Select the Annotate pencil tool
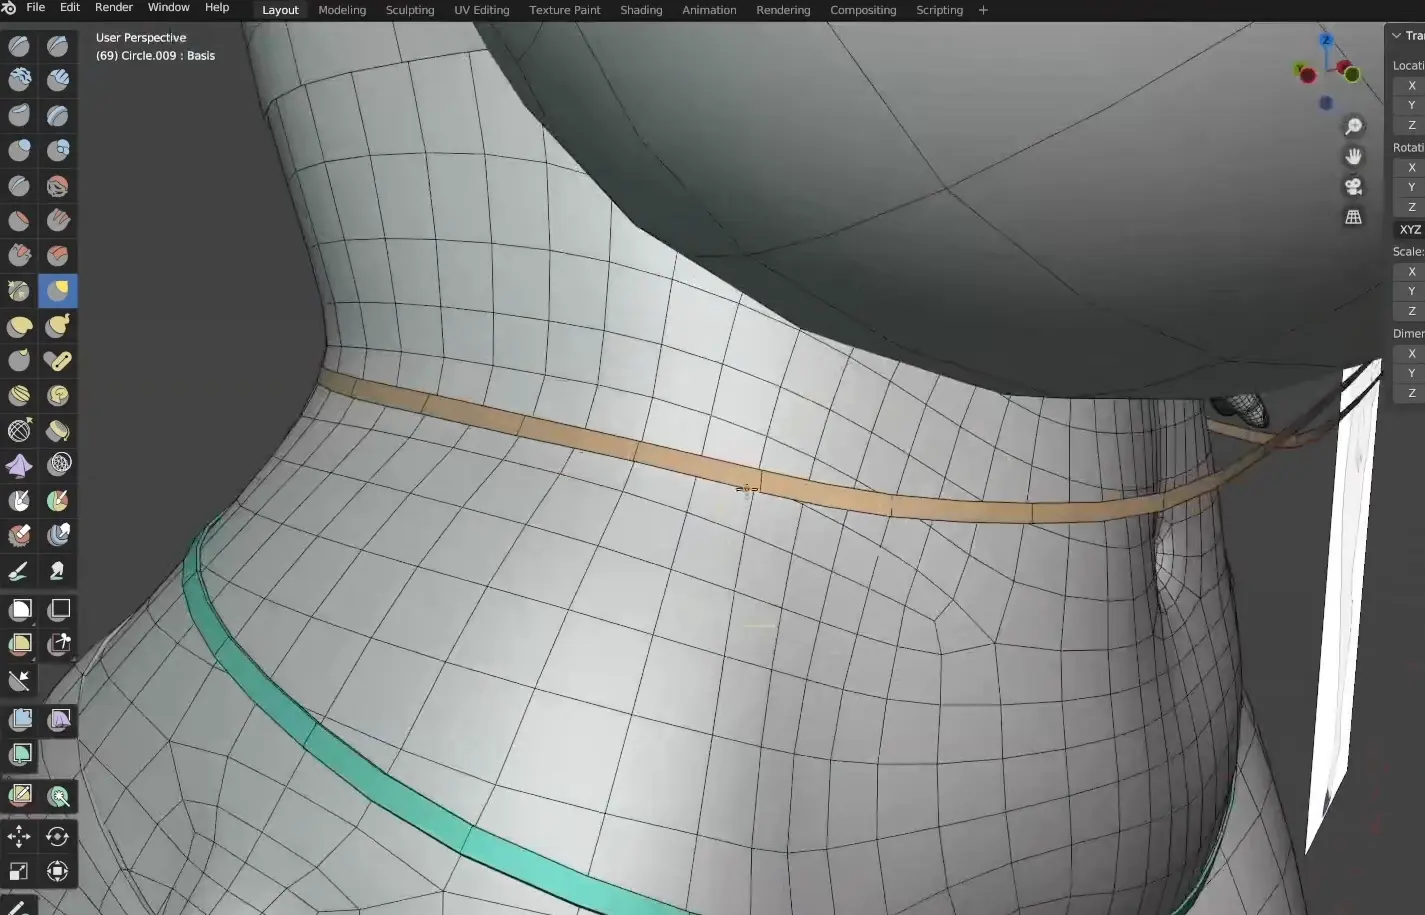Image resolution: width=1425 pixels, height=915 pixels. click(17, 908)
